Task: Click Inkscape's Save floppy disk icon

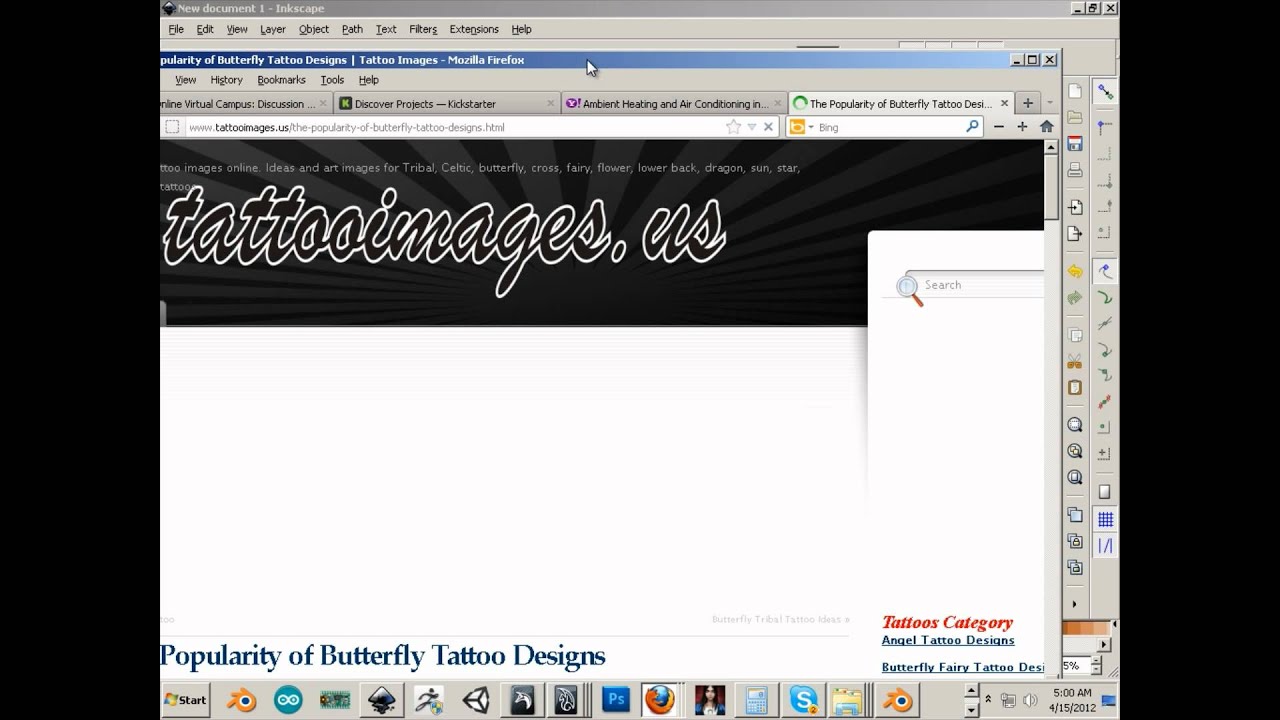Action: click(x=1075, y=144)
